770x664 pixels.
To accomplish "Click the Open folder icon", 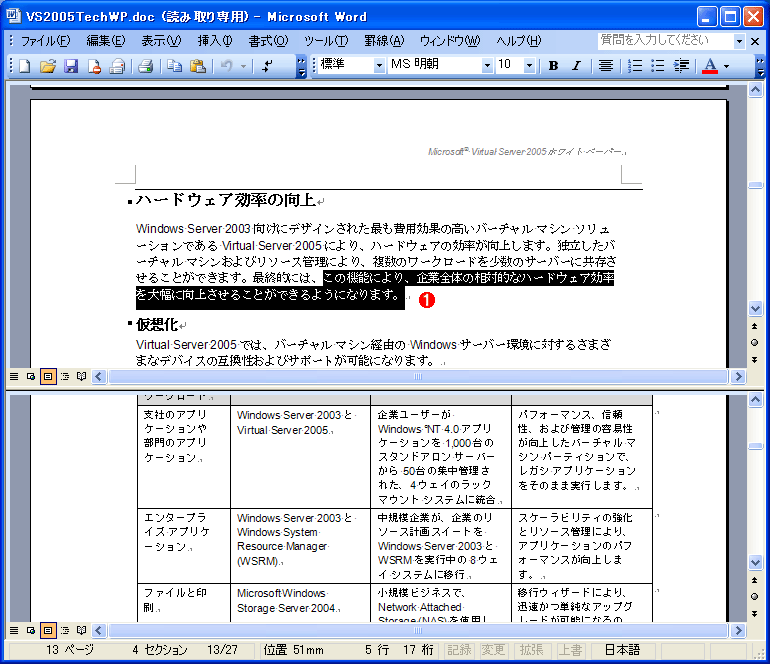I will point(48,65).
